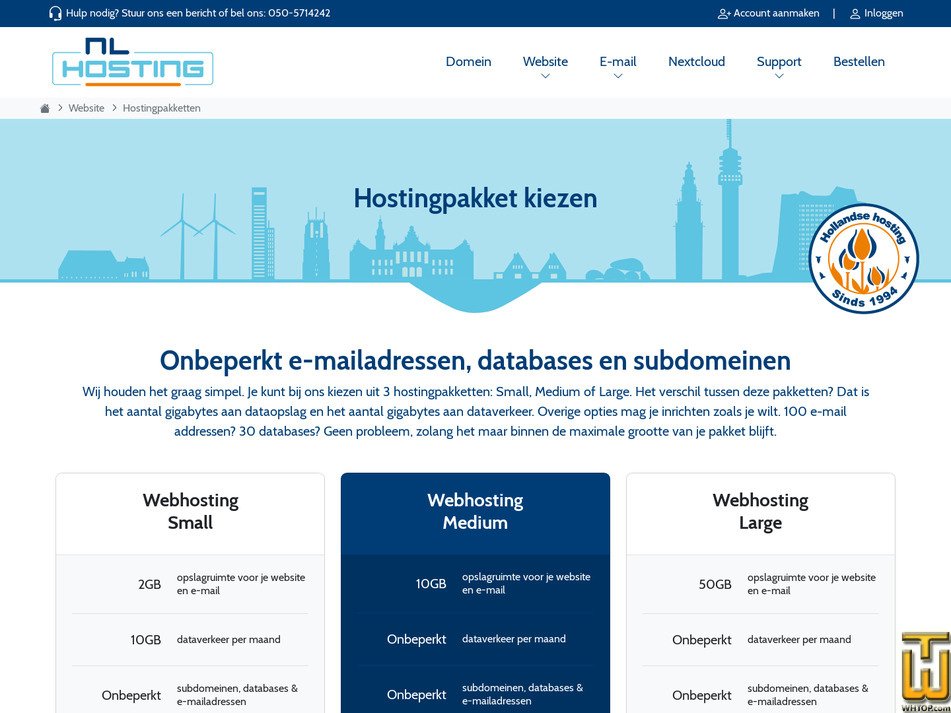Select the Webhosting Small package heading

pyautogui.click(x=190, y=511)
